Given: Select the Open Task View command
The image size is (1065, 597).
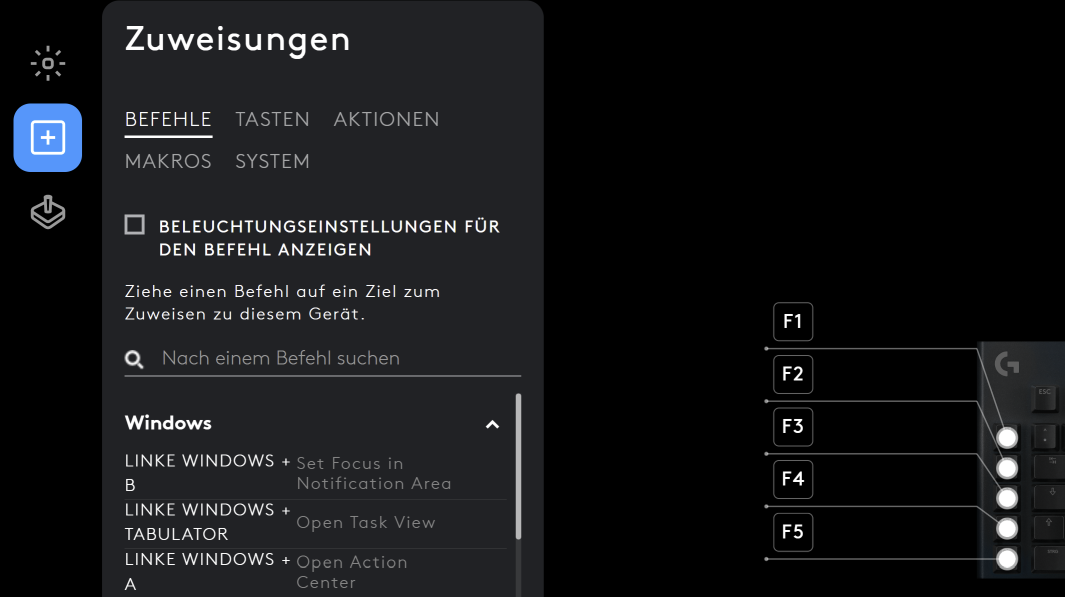Looking at the screenshot, I should point(365,522).
